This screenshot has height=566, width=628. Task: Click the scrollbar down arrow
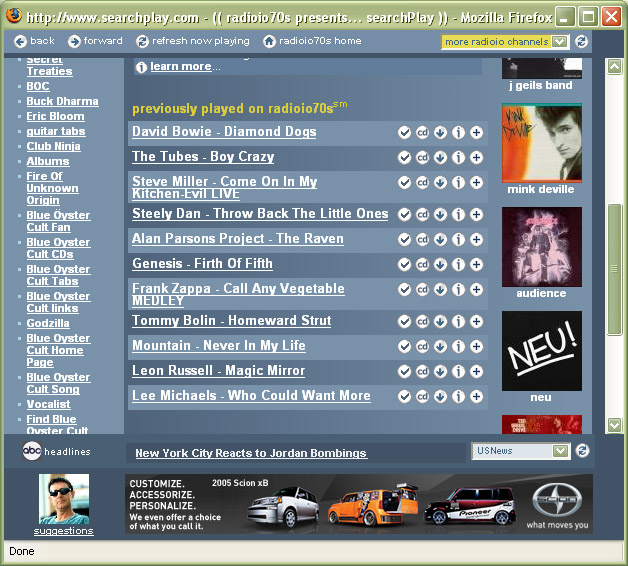tap(614, 425)
